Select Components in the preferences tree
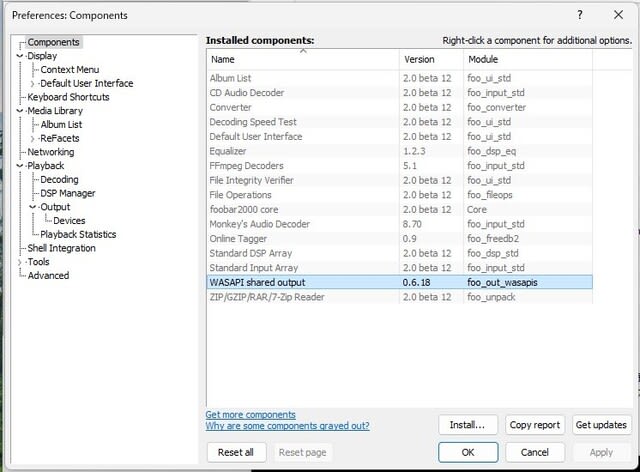 click(x=53, y=42)
